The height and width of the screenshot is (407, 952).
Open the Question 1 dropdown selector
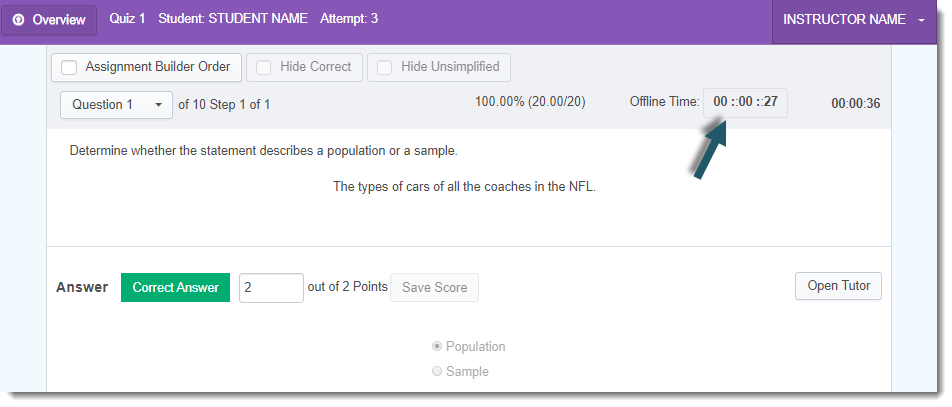pos(117,104)
